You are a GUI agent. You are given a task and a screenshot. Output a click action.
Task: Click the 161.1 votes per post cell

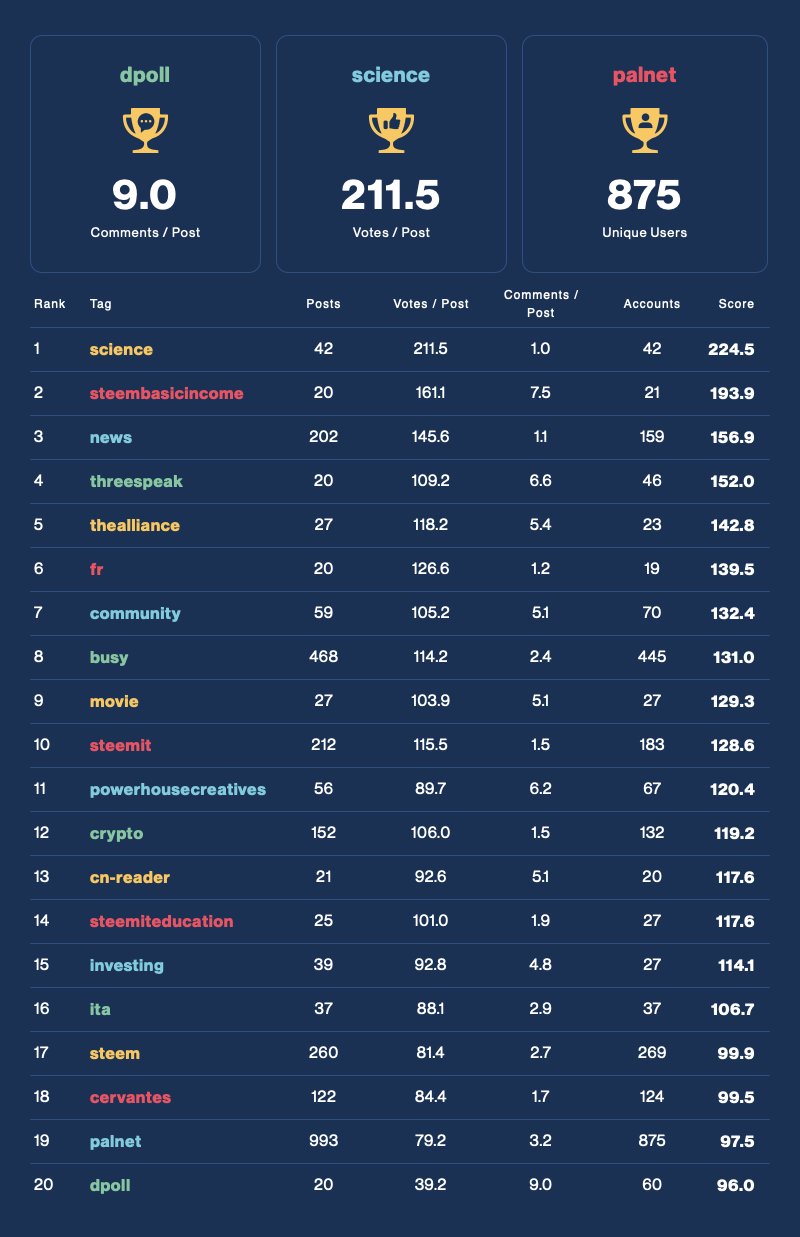[431, 393]
